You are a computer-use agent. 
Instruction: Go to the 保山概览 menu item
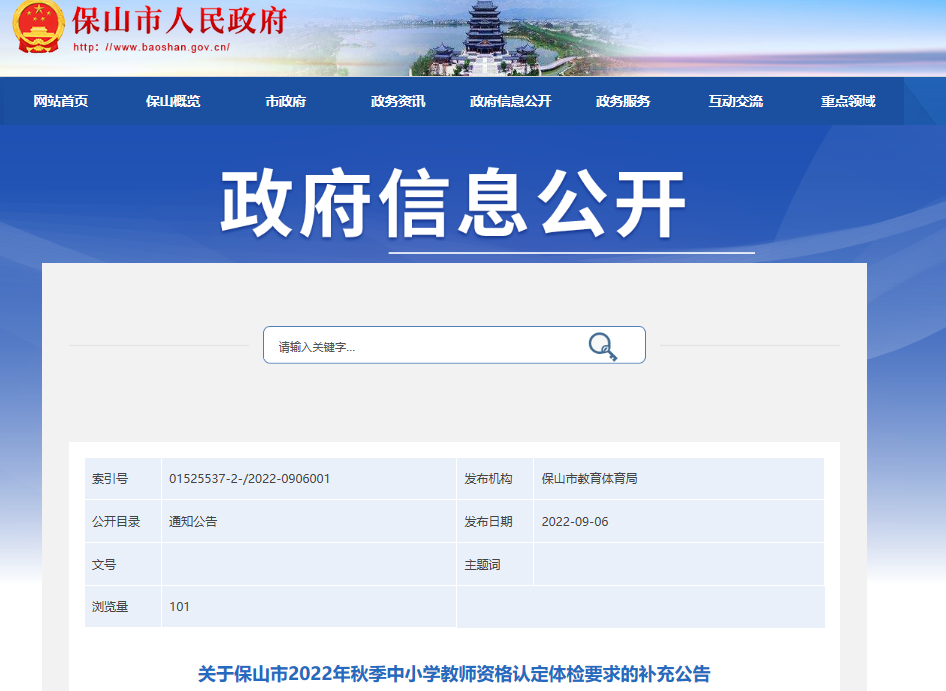click(173, 102)
